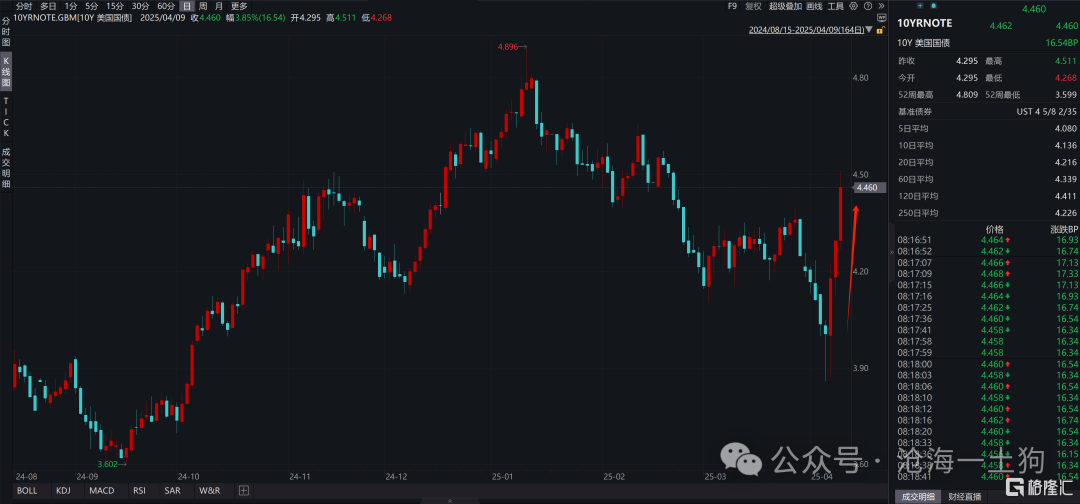Click the 52周最高 value 4.809
Image resolution: width=1080 pixels, height=504 pixels.
coord(966,94)
